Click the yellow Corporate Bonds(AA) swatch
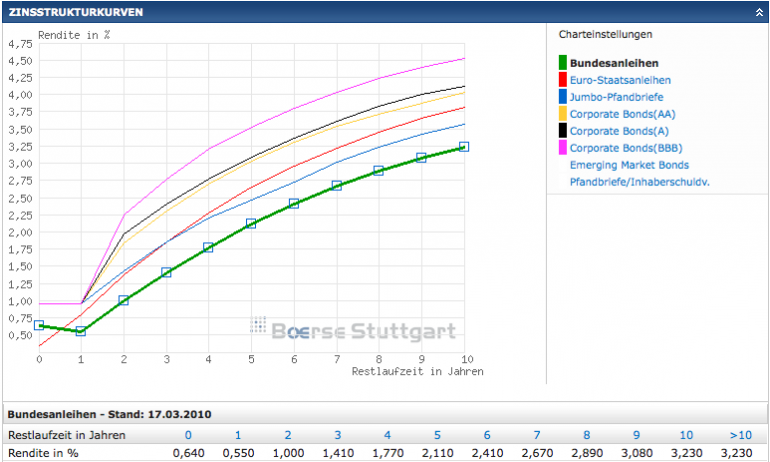 [x=563, y=114]
